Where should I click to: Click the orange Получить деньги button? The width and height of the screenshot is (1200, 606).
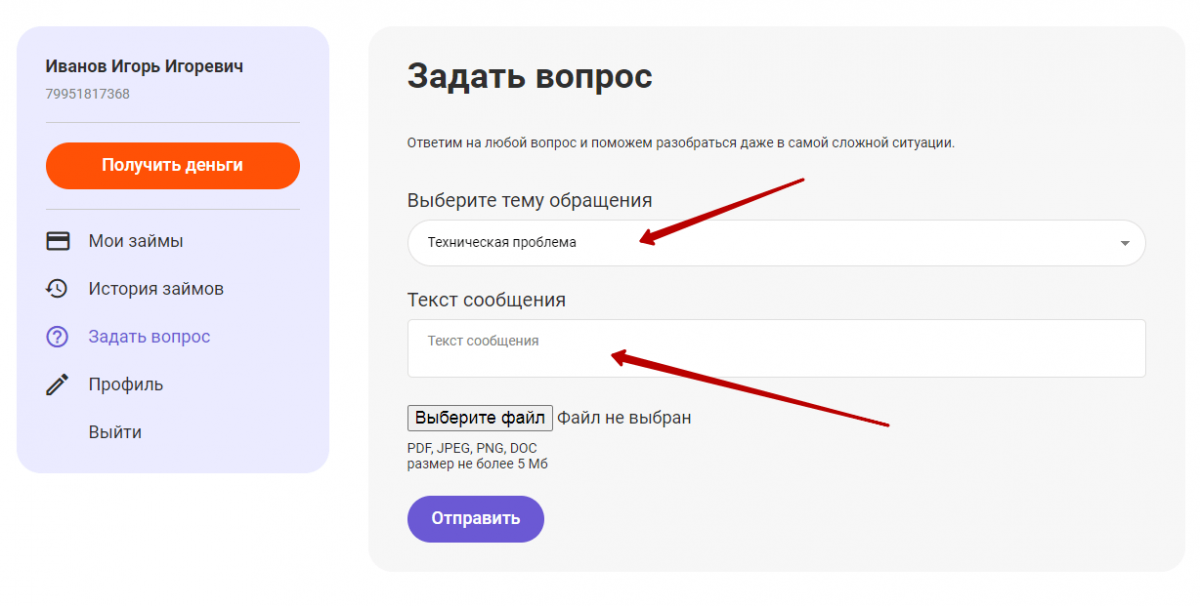click(173, 166)
